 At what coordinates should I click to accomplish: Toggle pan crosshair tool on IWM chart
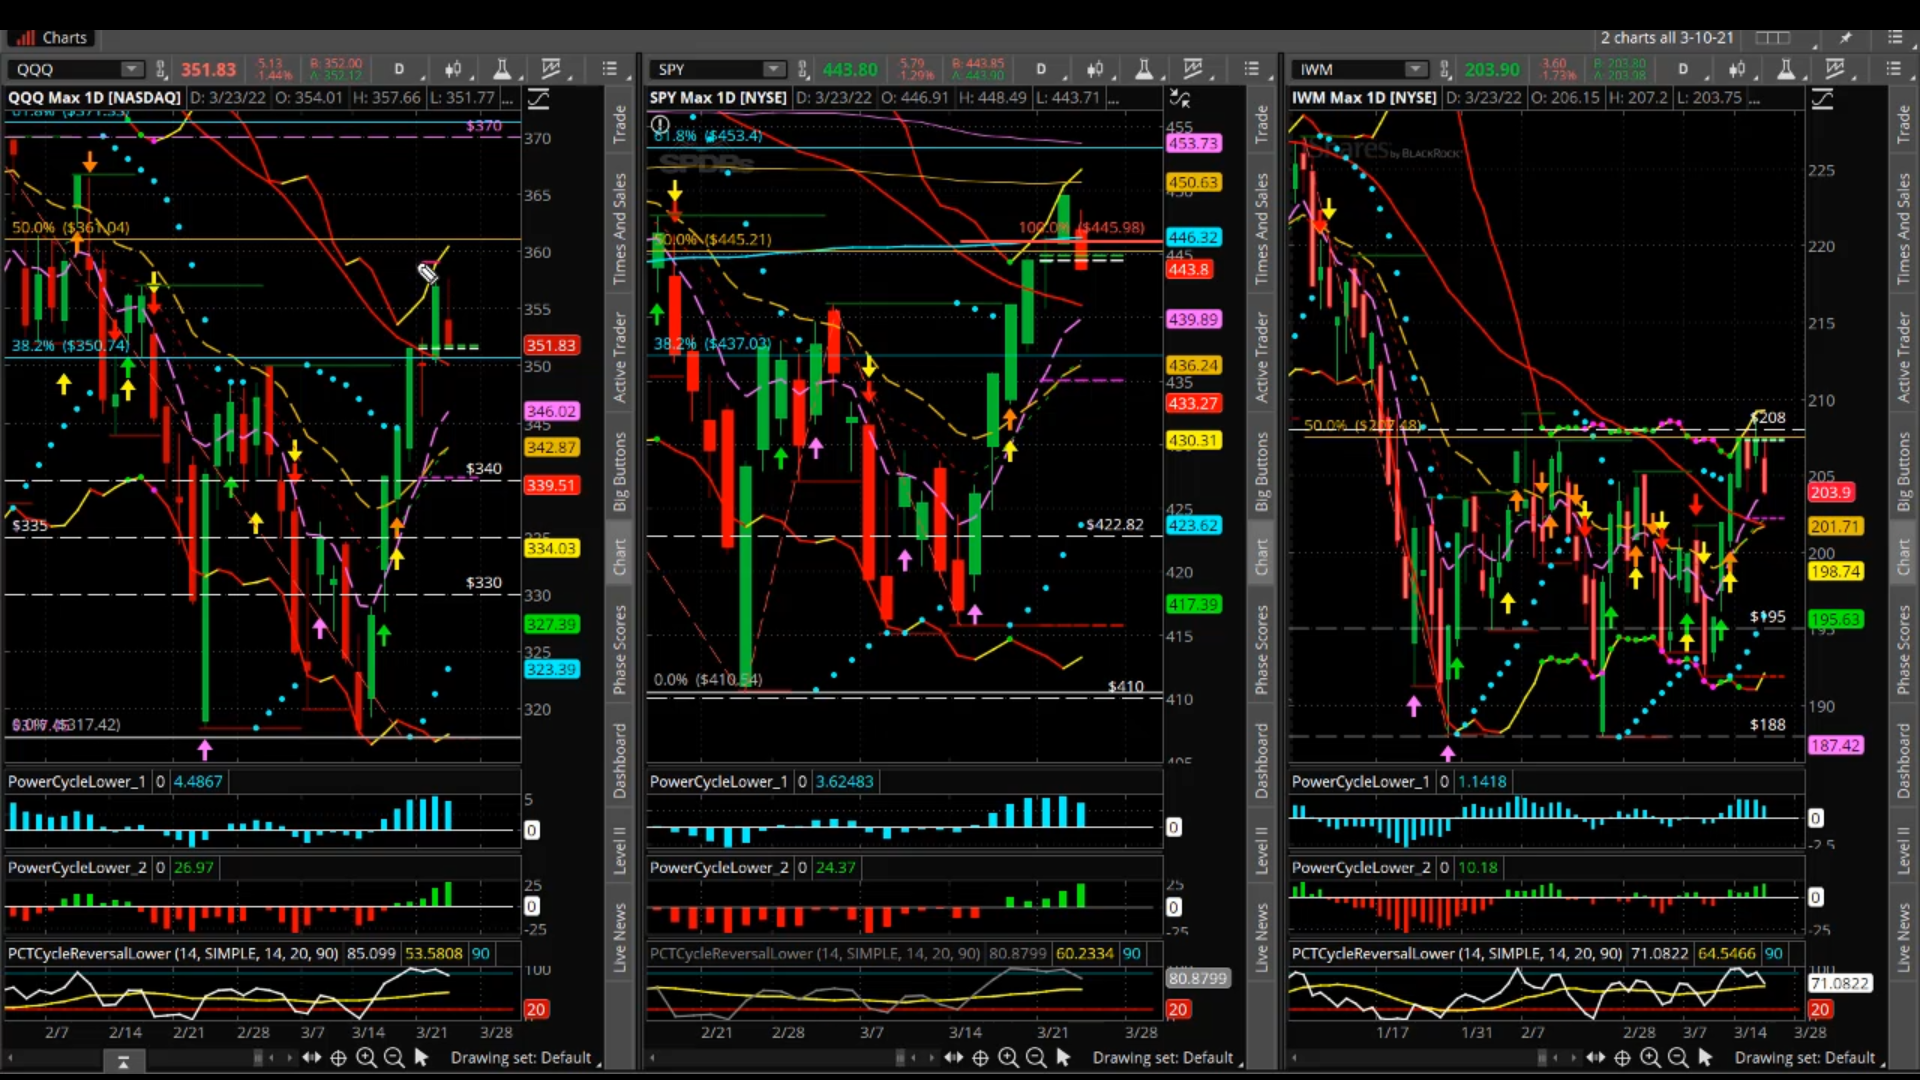[x=1622, y=1058]
